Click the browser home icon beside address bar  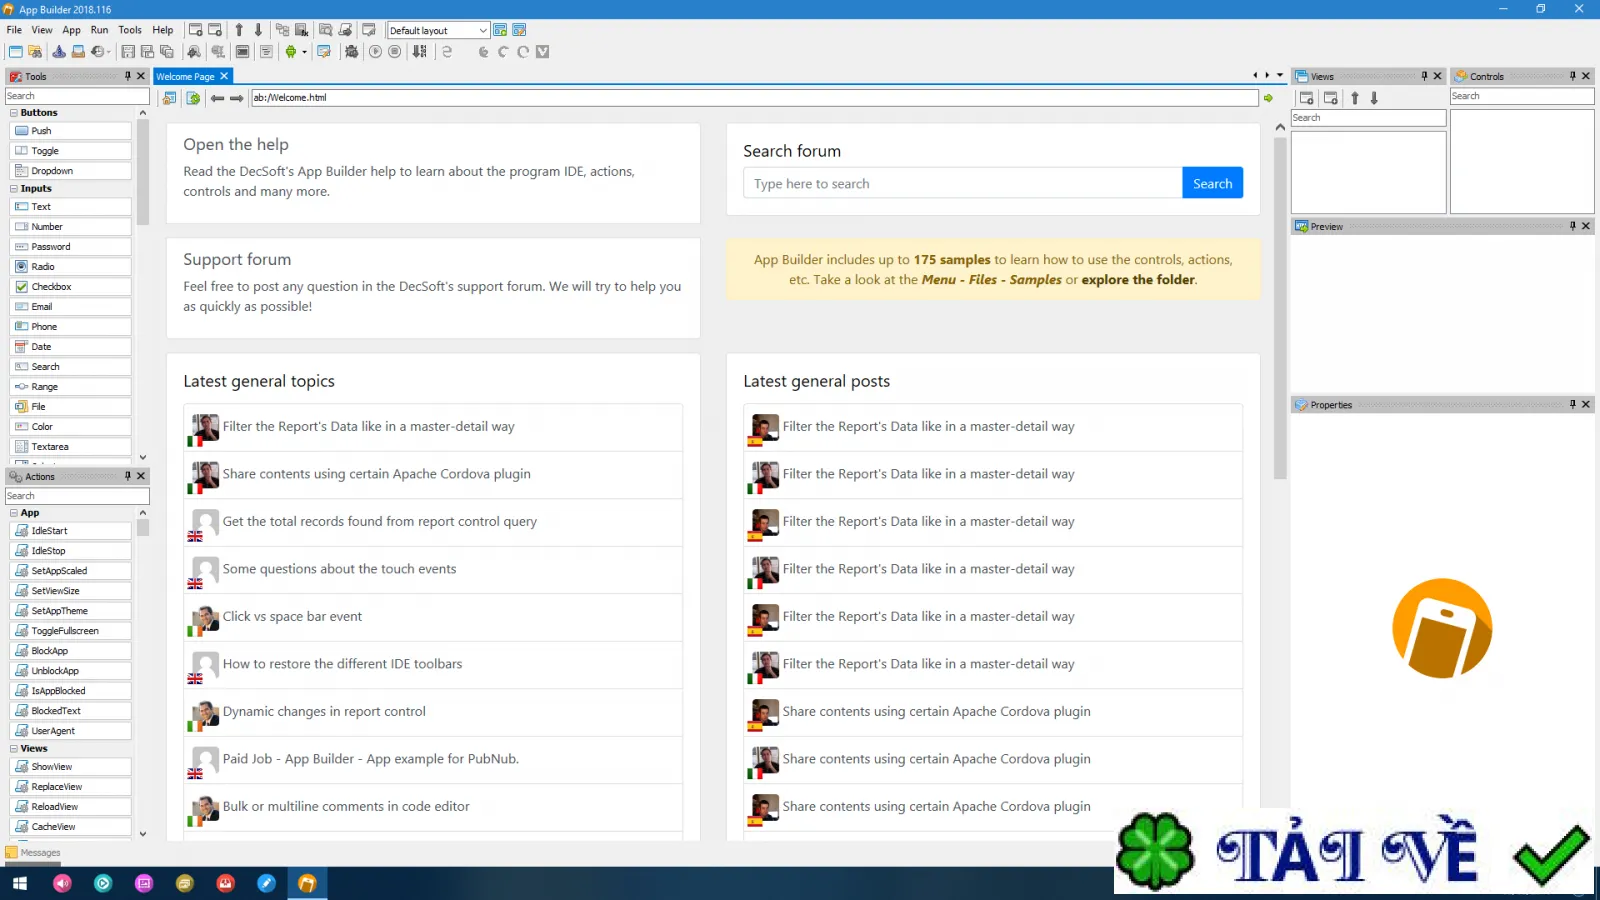pos(169,98)
